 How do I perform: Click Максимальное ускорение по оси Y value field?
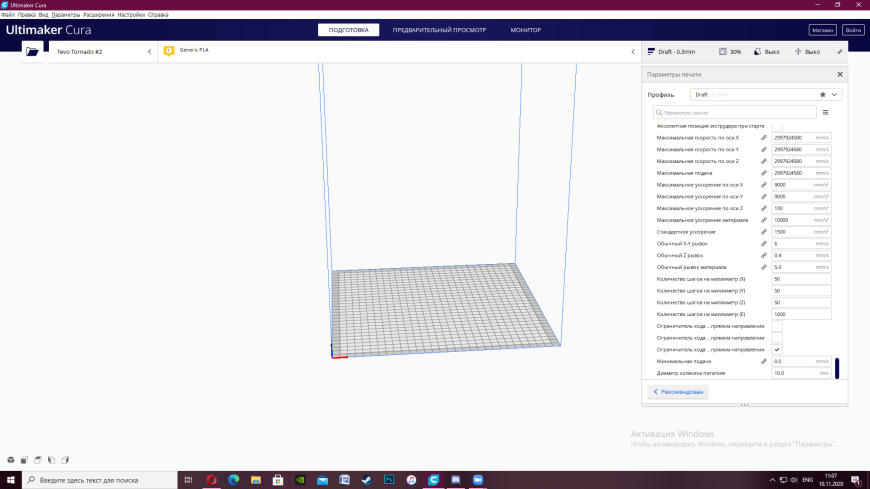(x=801, y=196)
